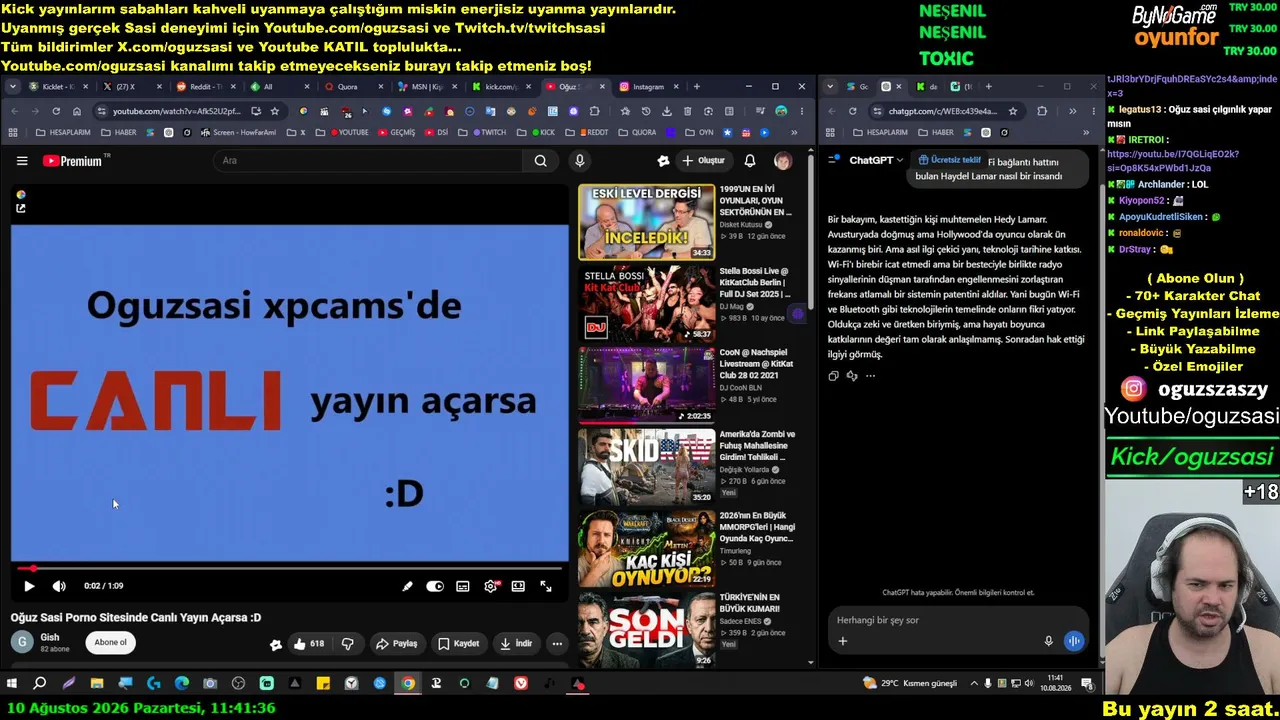Reload the YouTube page

(55, 111)
